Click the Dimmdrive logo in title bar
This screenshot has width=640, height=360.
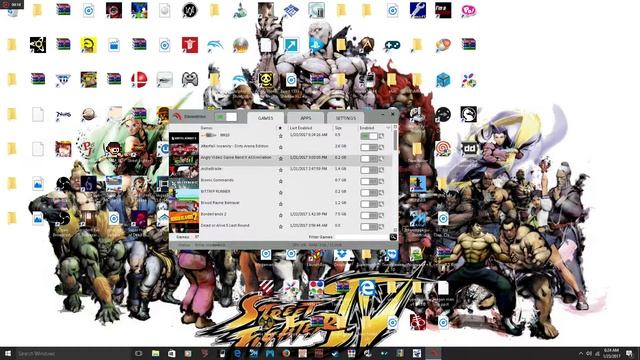pyautogui.click(x=177, y=116)
